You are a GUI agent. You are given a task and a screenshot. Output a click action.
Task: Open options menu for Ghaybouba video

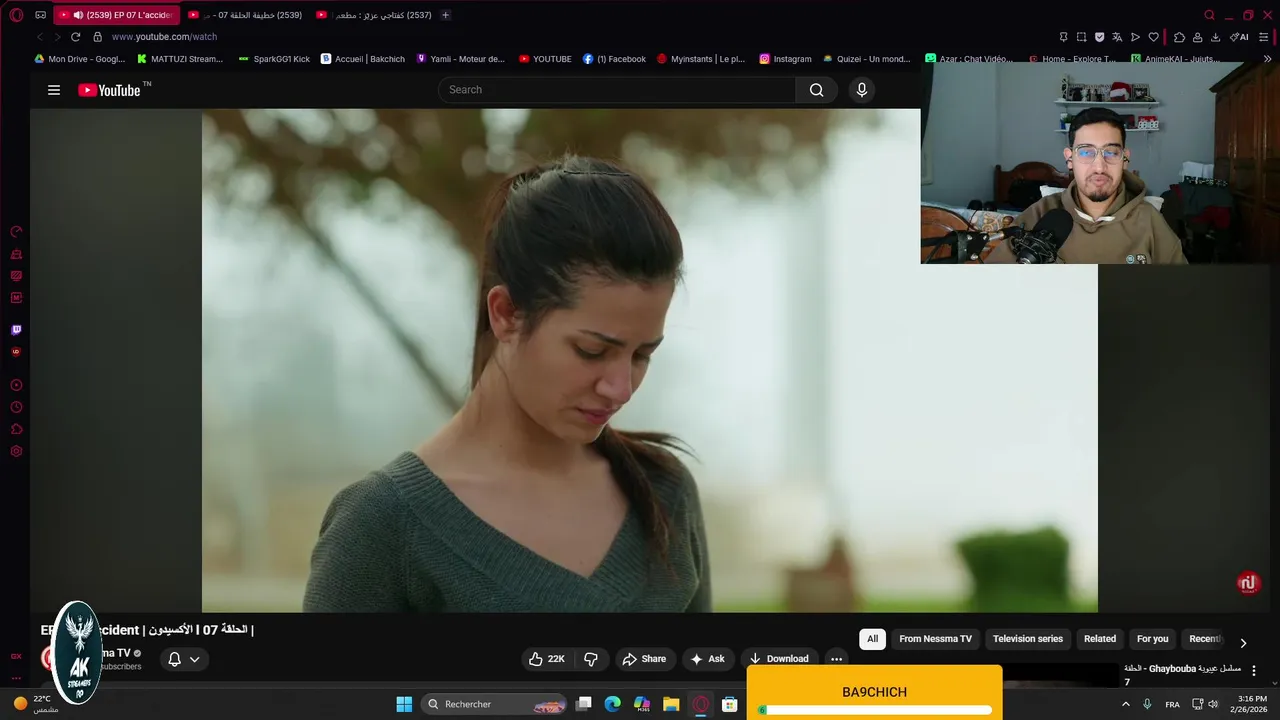click(1254, 671)
